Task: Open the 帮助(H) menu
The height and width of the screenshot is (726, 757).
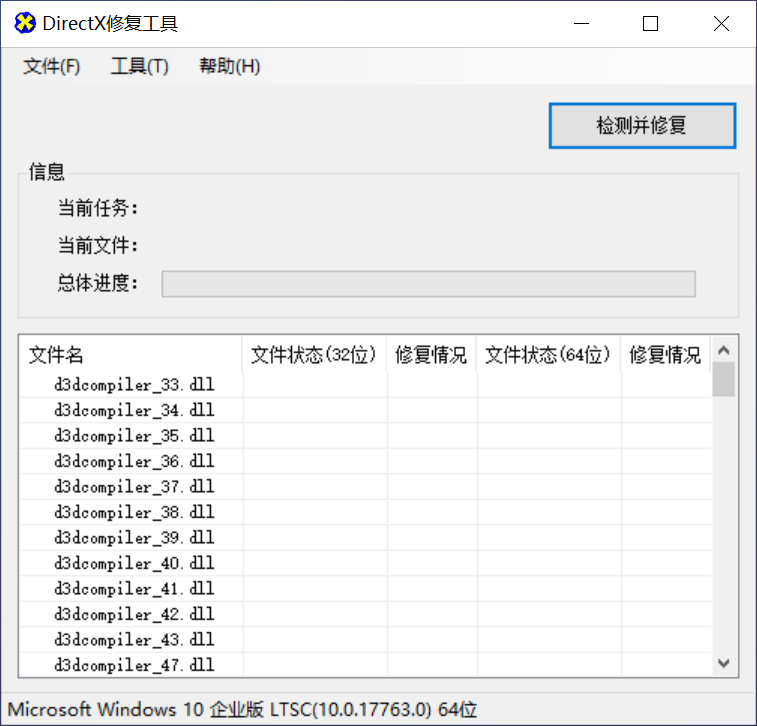Action: tap(229, 66)
